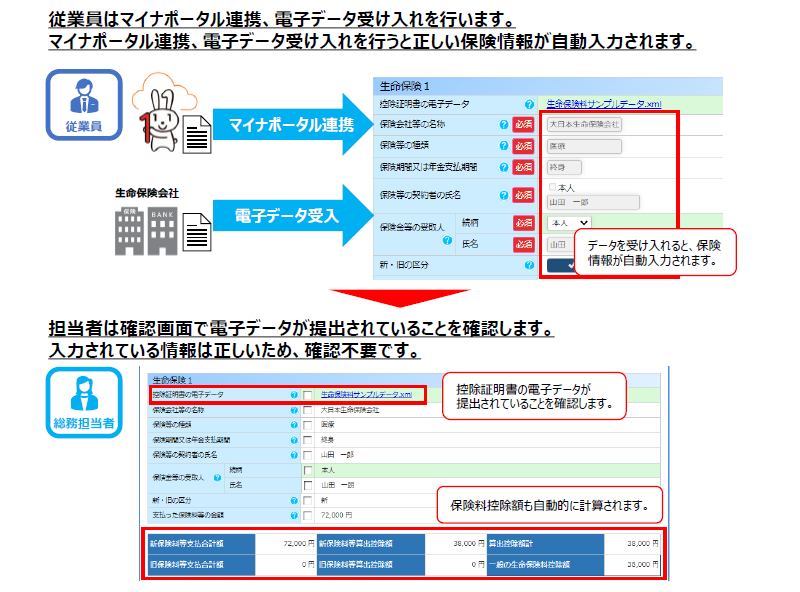Click the 必須 badge on 保険会社等の名称 row

523,124
